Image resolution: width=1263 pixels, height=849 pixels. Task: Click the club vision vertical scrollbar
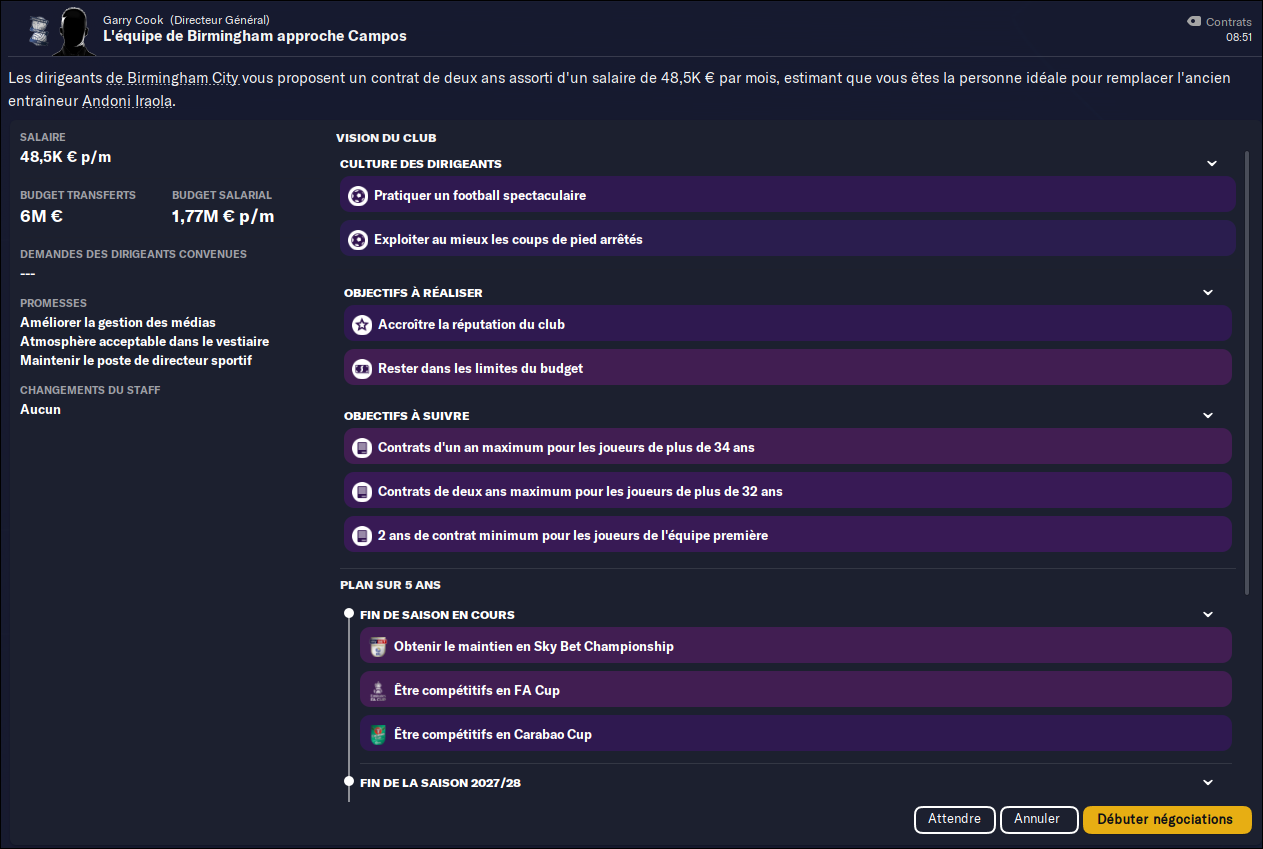(1246, 372)
